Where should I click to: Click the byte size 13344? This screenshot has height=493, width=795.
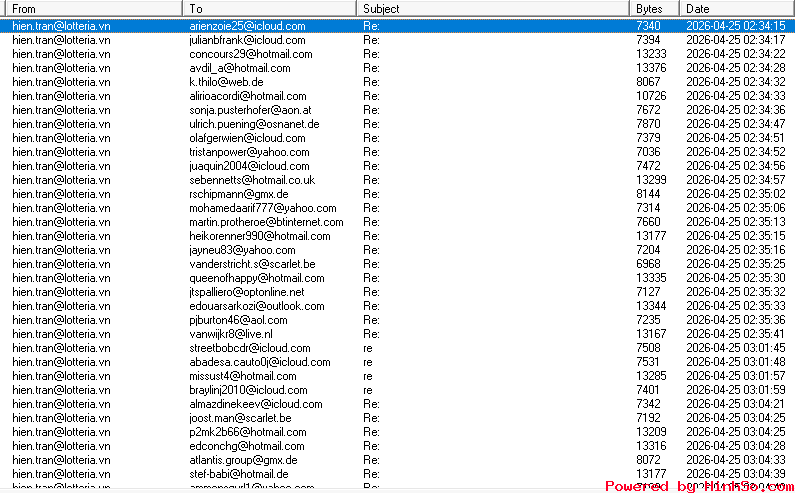651,306
